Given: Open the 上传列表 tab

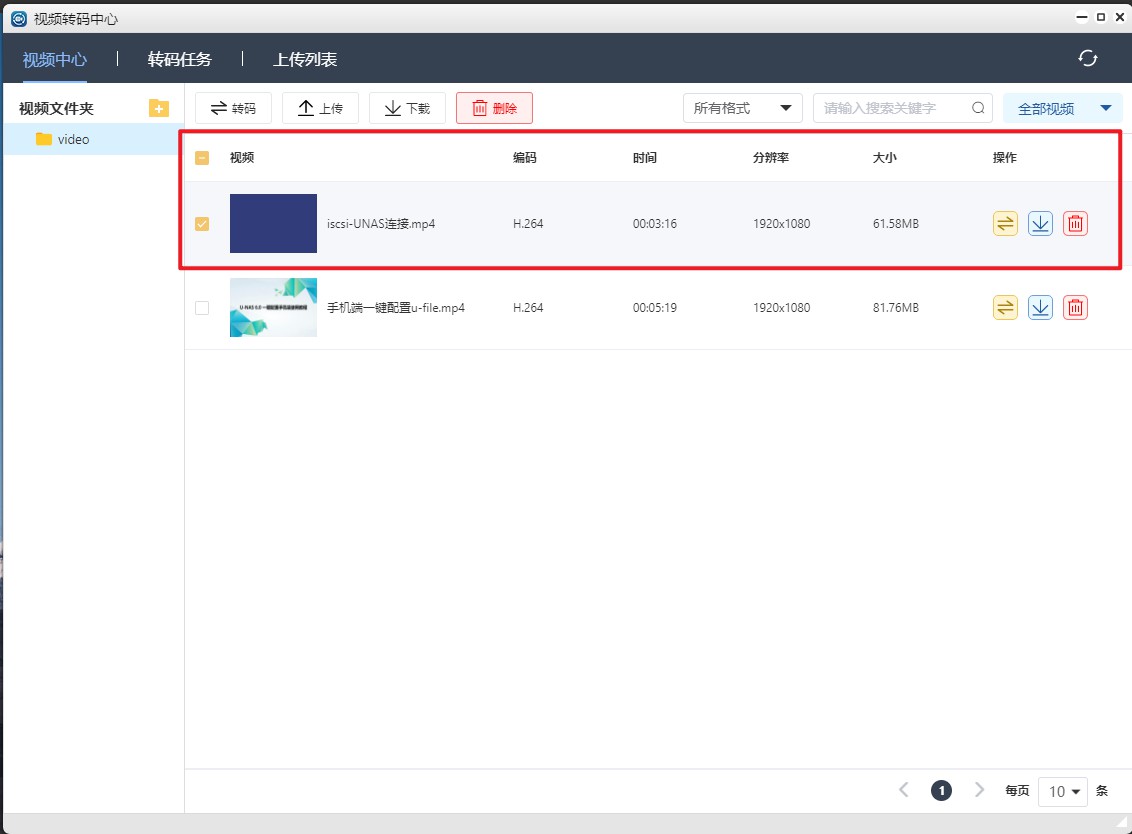Looking at the screenshot, I should tap(305, 59).
